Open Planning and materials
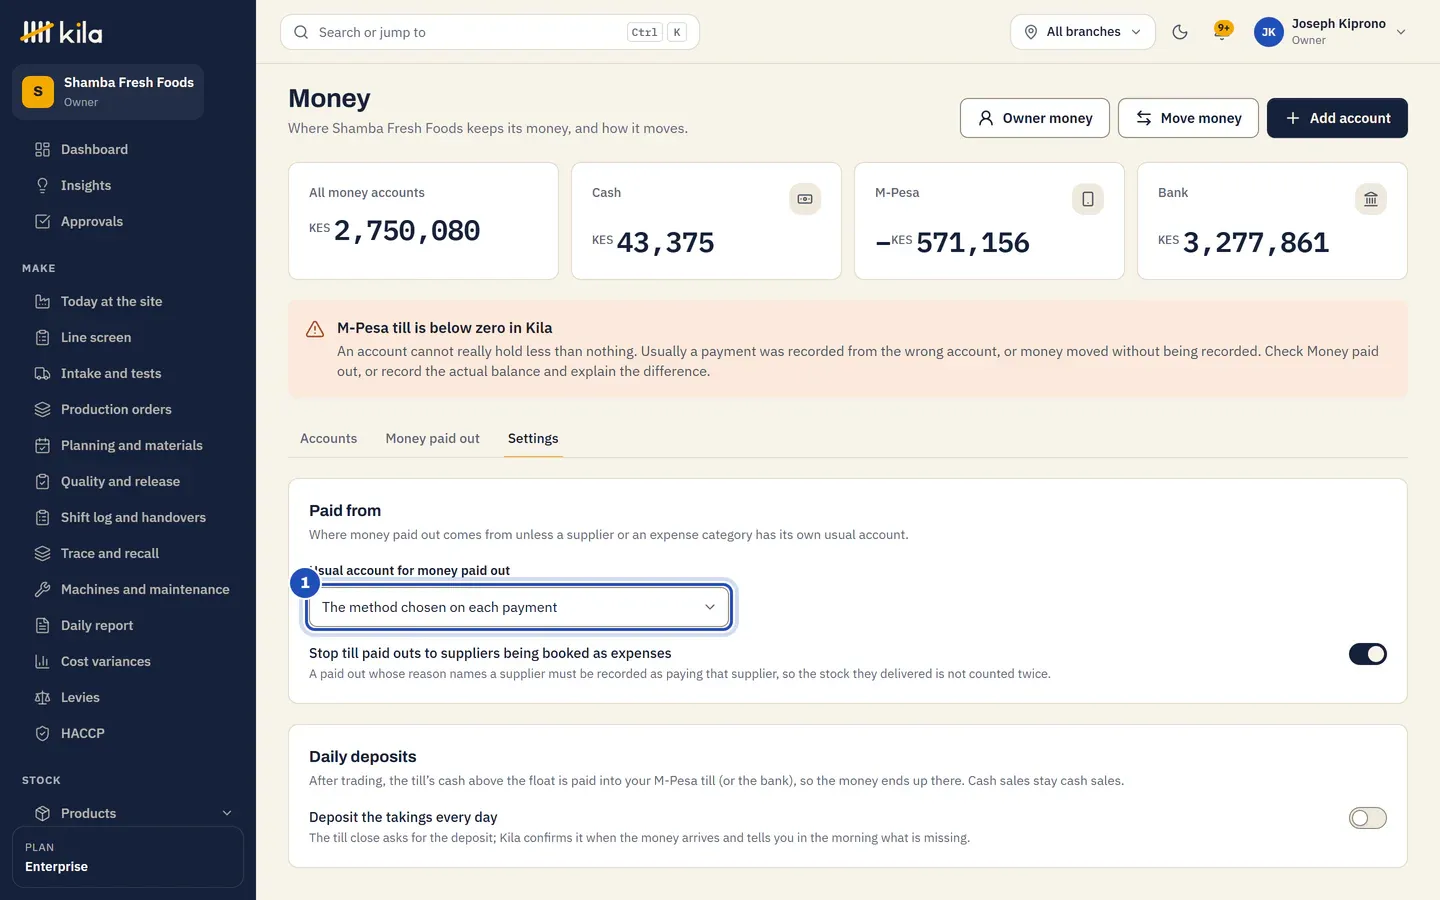Screen dimensions: 1440x900 (x=128, y=445)
